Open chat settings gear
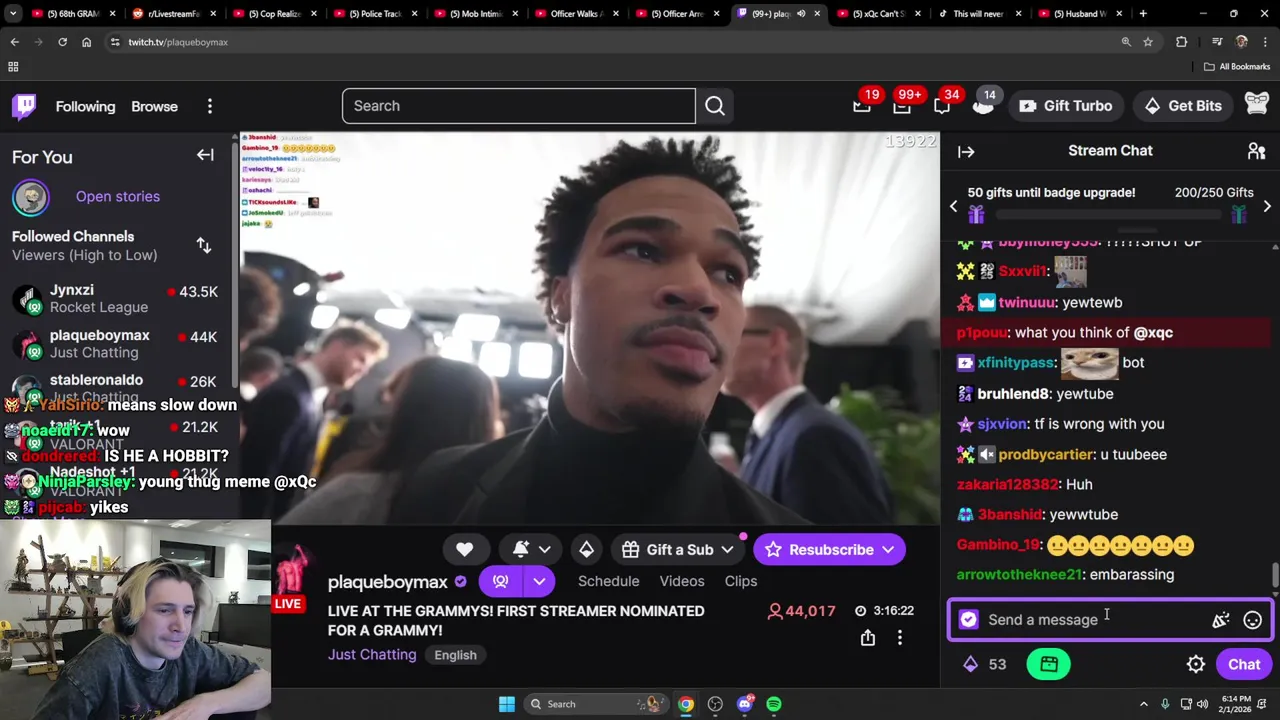1280x720 pixels. [1196, 664]
